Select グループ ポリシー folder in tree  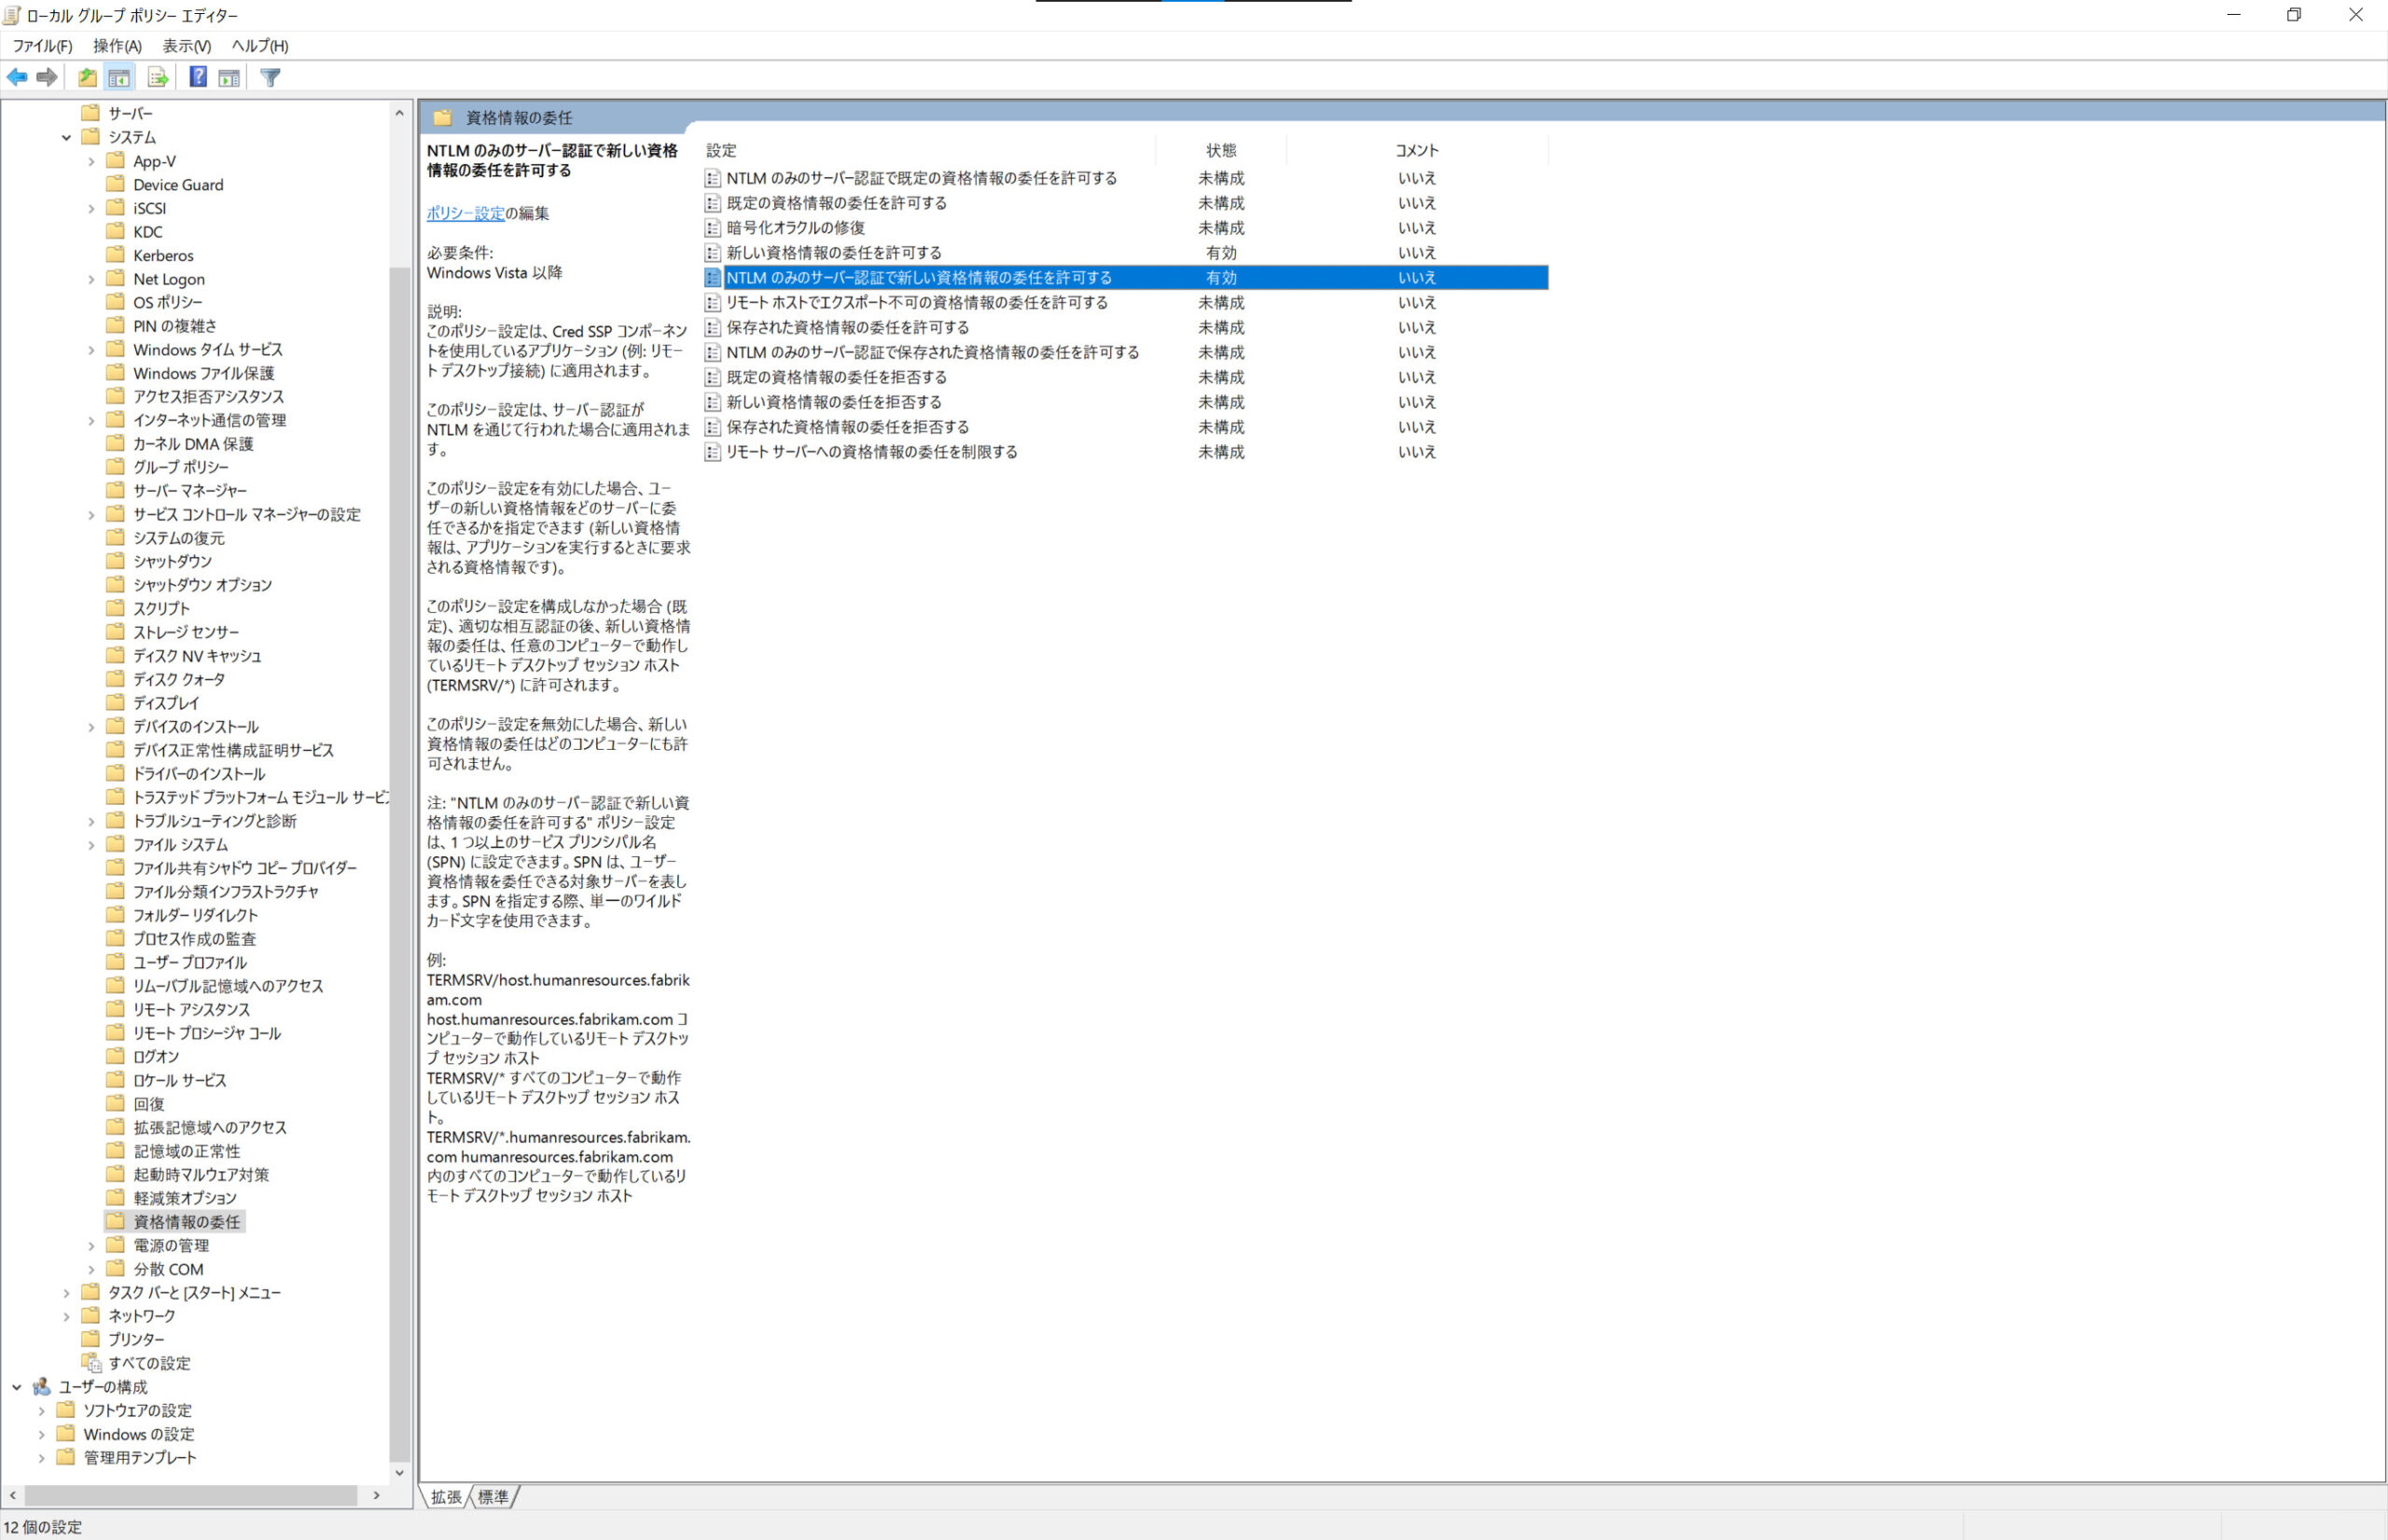click(181, 467)
